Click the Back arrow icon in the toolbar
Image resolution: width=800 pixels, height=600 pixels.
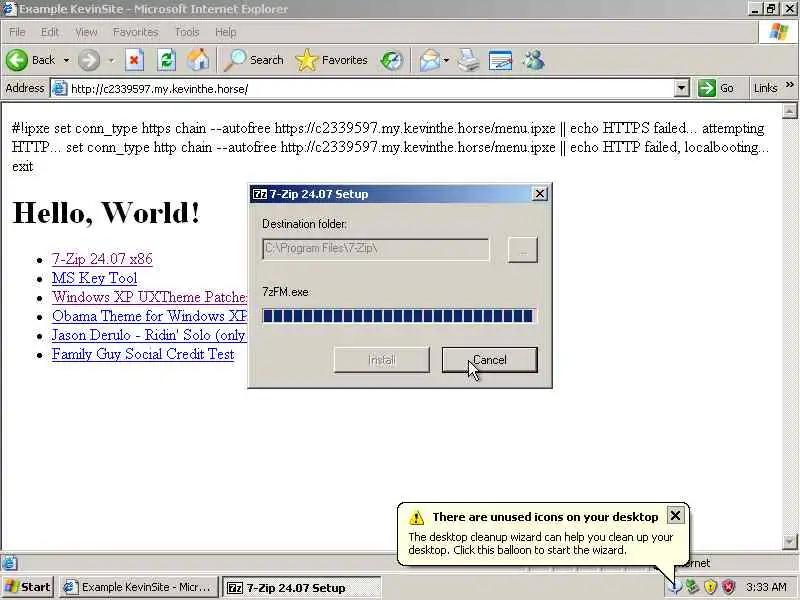coord(17,60)
